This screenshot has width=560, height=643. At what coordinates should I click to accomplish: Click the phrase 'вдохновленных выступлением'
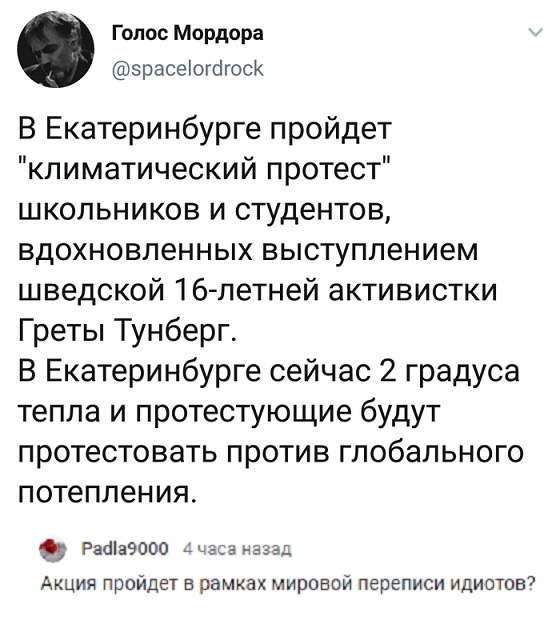coord(248,251)
